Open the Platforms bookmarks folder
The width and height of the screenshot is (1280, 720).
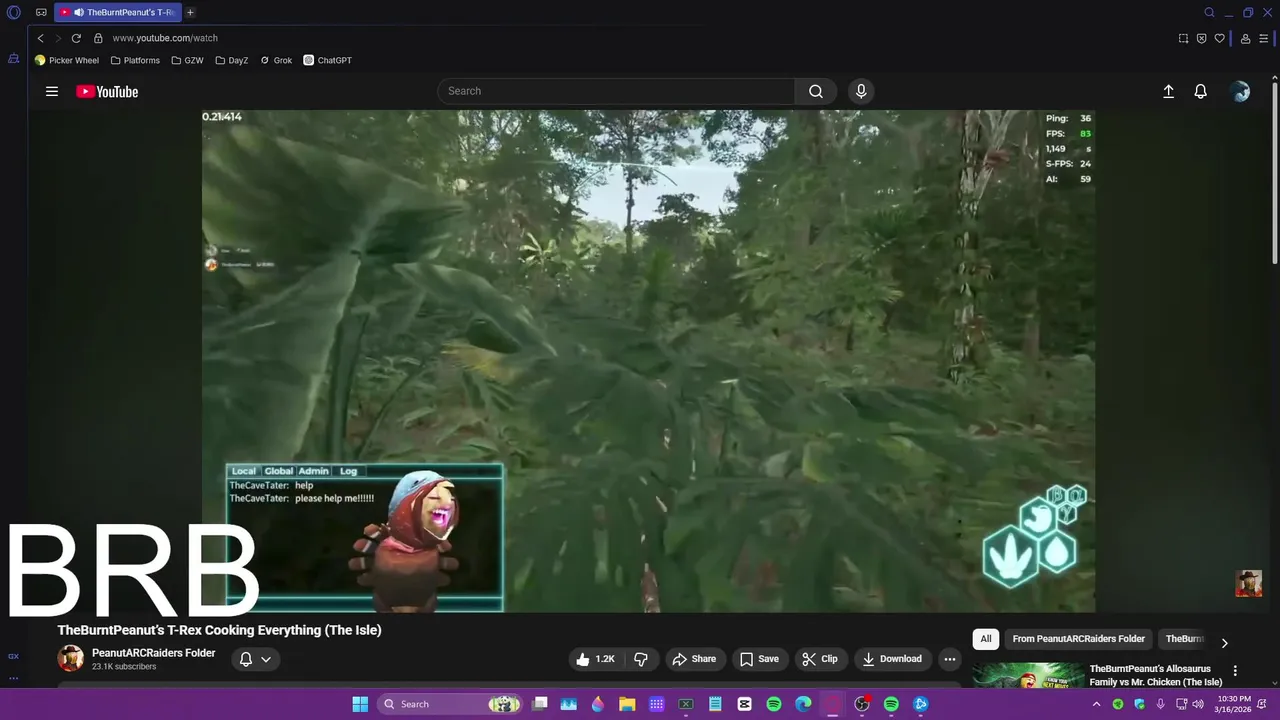click(x=135, y=60)
